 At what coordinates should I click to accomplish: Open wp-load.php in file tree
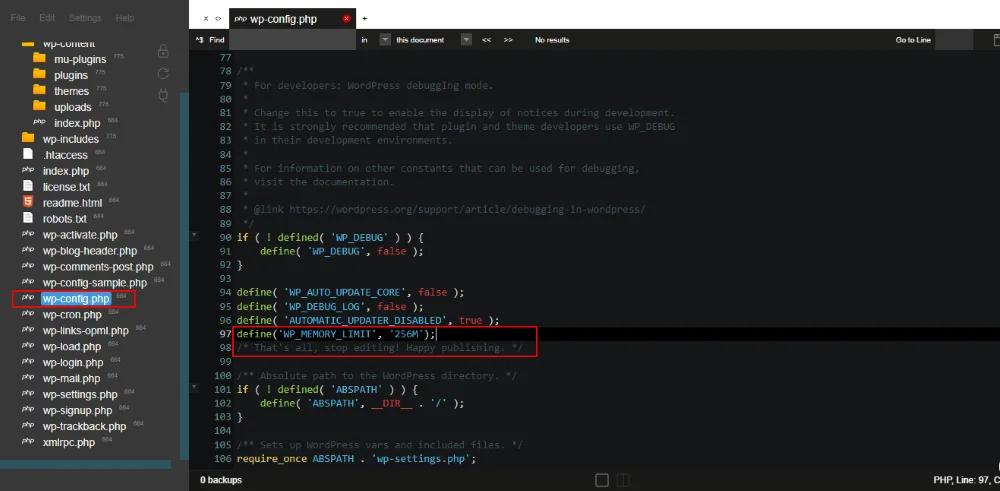pyautogui.click(x=72, y=346)
